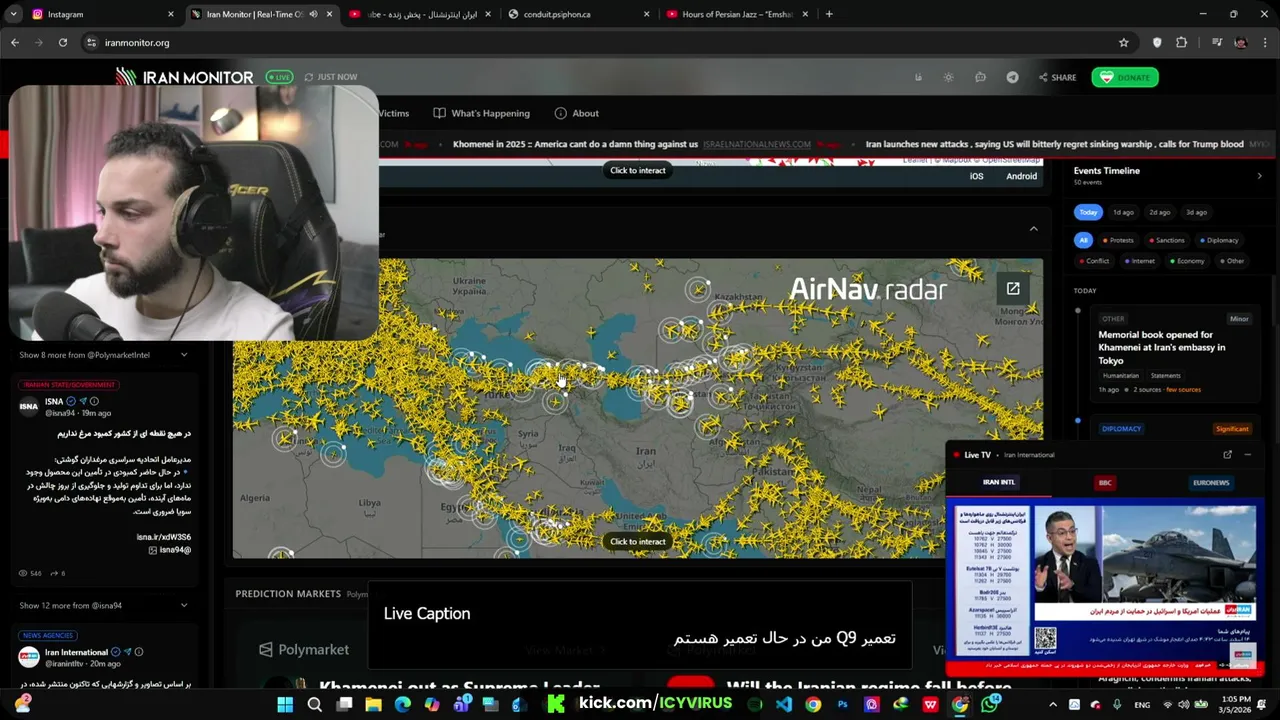Pop out the Live TV player icon

click(1227, 455)
